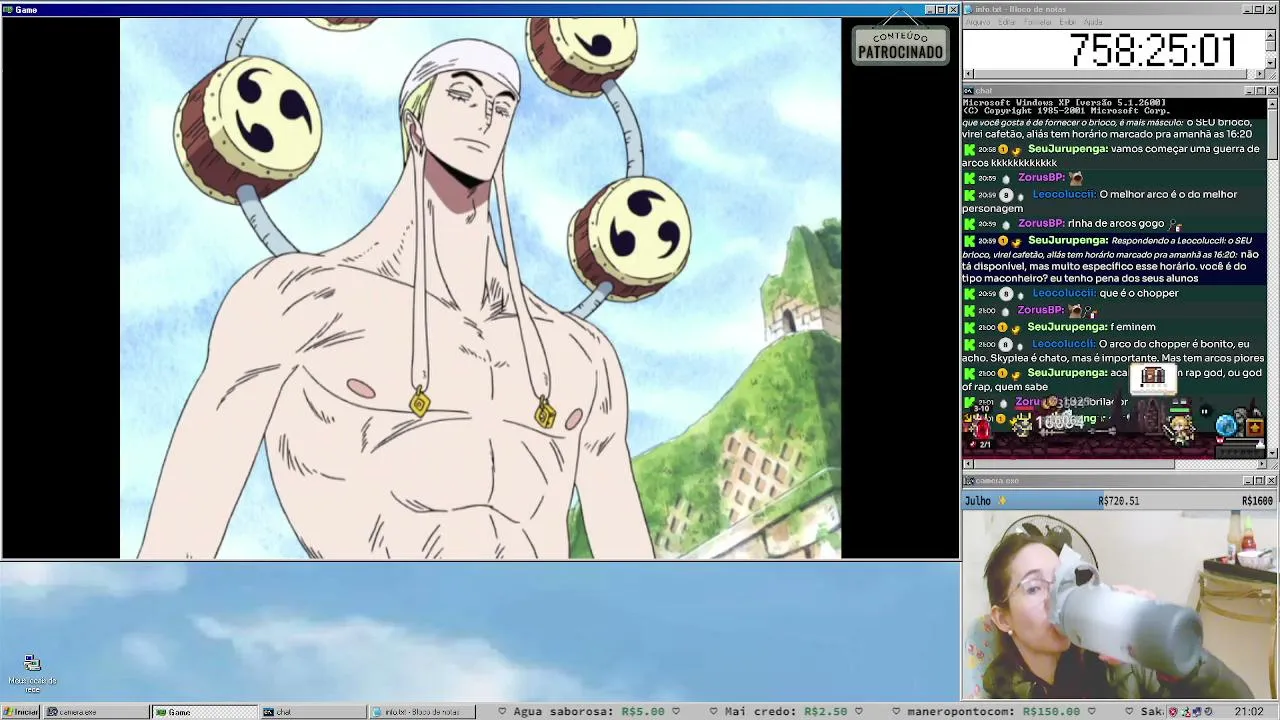Click the Game window title bar icon
The width and height of the screenshot is (1280, 720).
8,9
